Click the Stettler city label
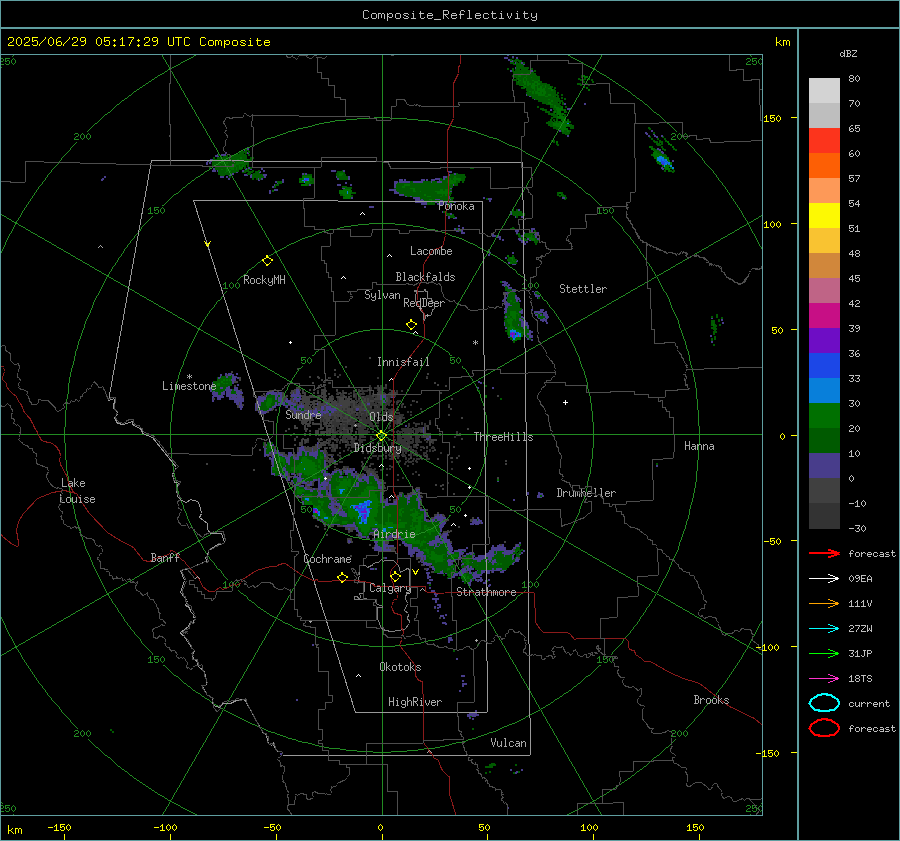This screenshot has width=900, height=841. [583, 289]
